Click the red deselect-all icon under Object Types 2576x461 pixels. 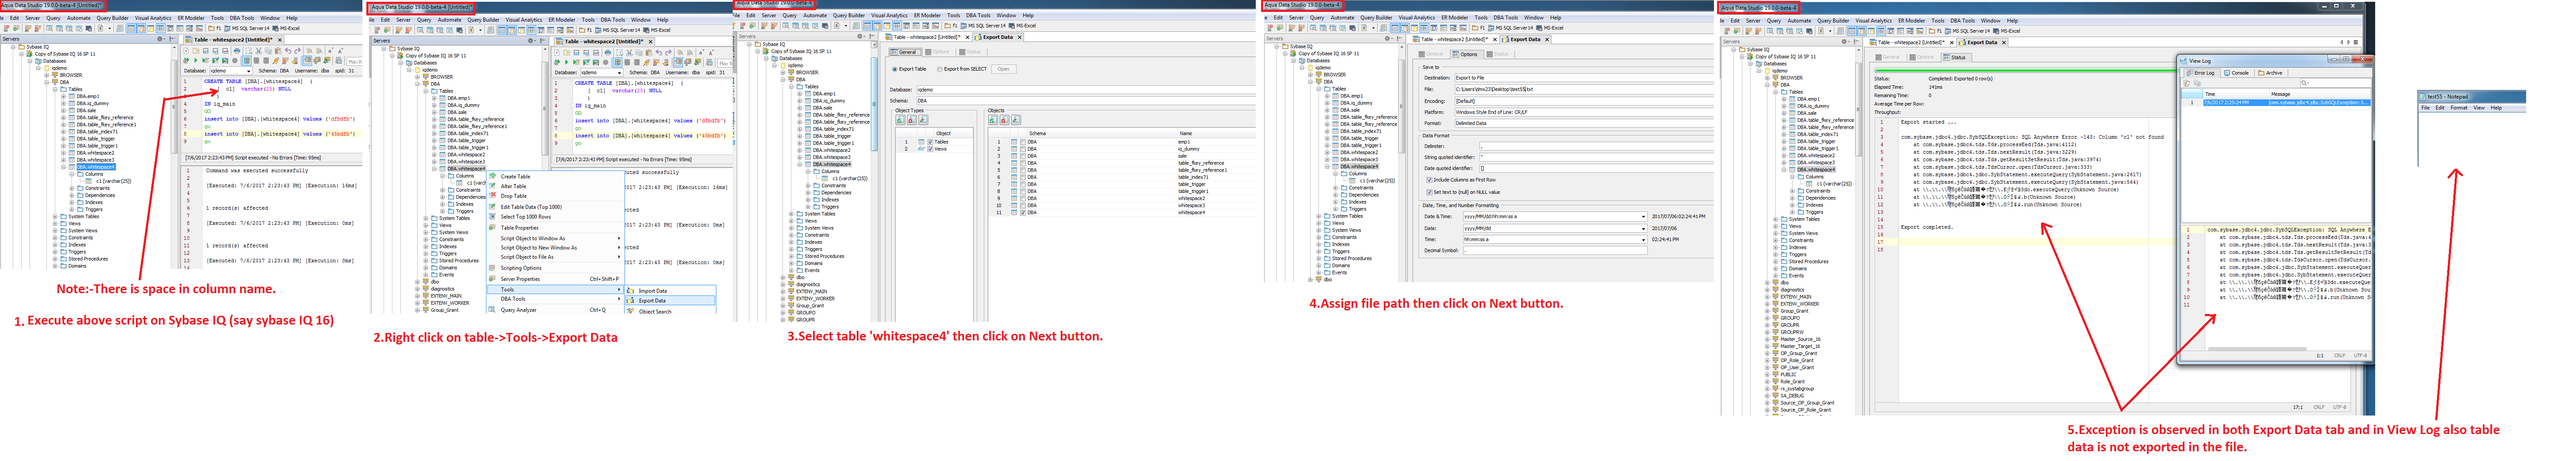911,120
